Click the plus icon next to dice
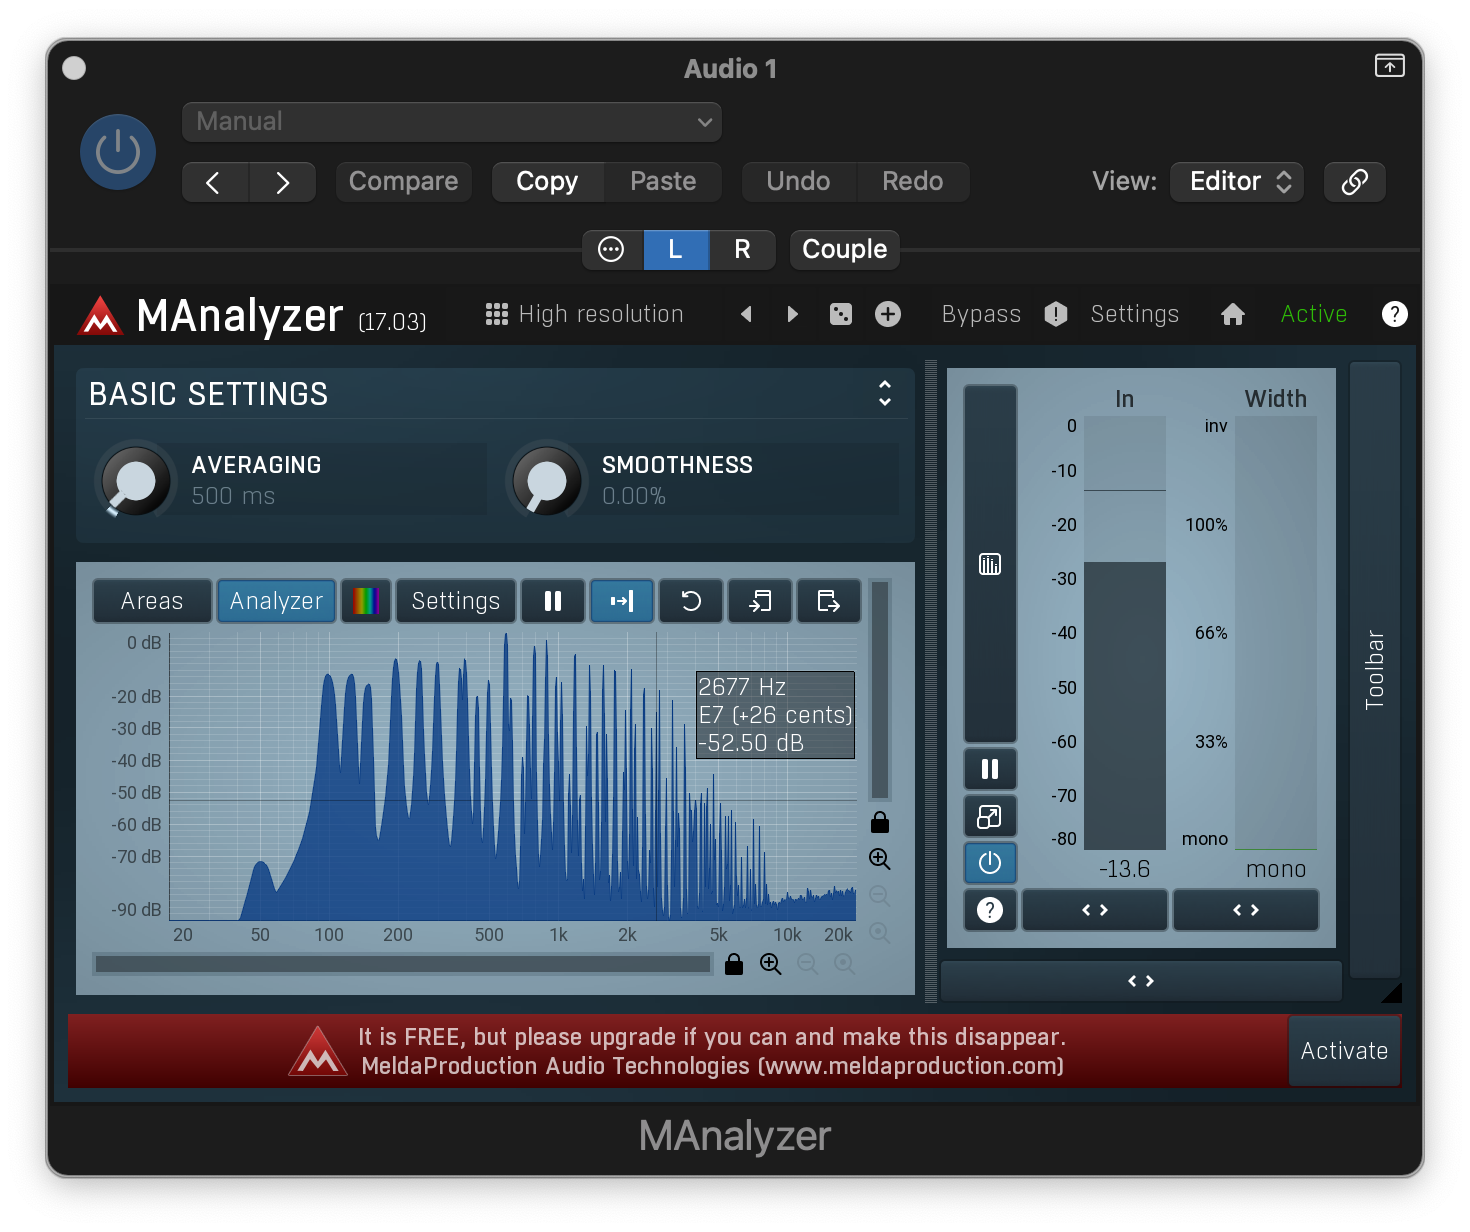The width and height of the screenshot is (1470, 1232). click(888, 314)
